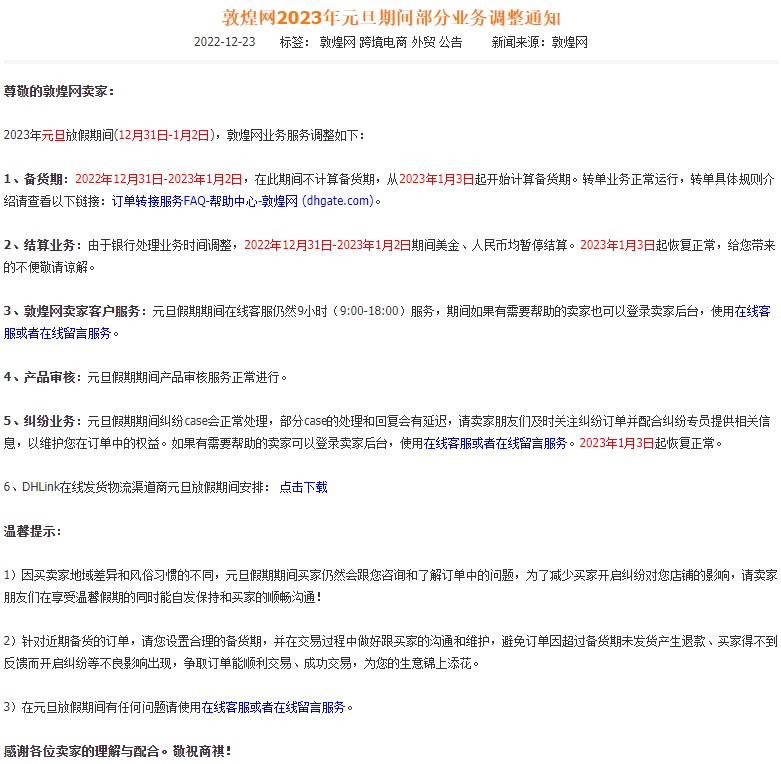Click tip 1) beginning 因买卖家地域差异
Image resolution: width=781 pixels, height=764 pixels.
(390, 586)
